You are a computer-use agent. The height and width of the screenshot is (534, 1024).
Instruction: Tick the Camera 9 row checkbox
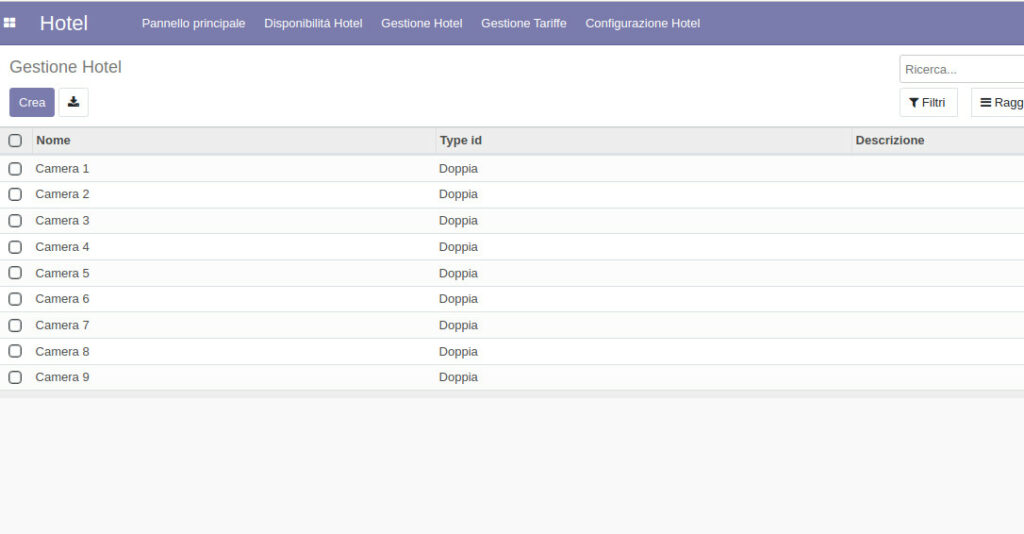15,377
